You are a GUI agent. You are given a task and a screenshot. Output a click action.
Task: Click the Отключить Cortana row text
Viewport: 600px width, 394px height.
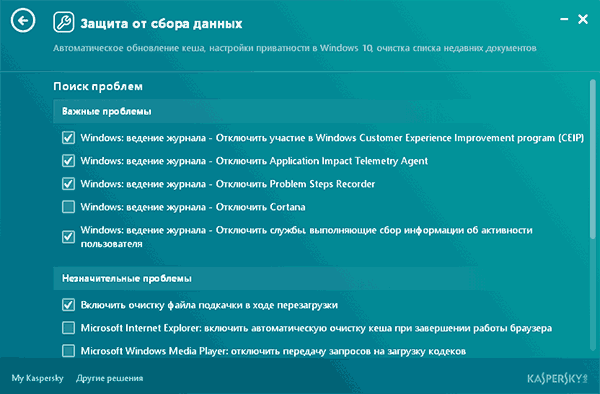coord(193,207)
